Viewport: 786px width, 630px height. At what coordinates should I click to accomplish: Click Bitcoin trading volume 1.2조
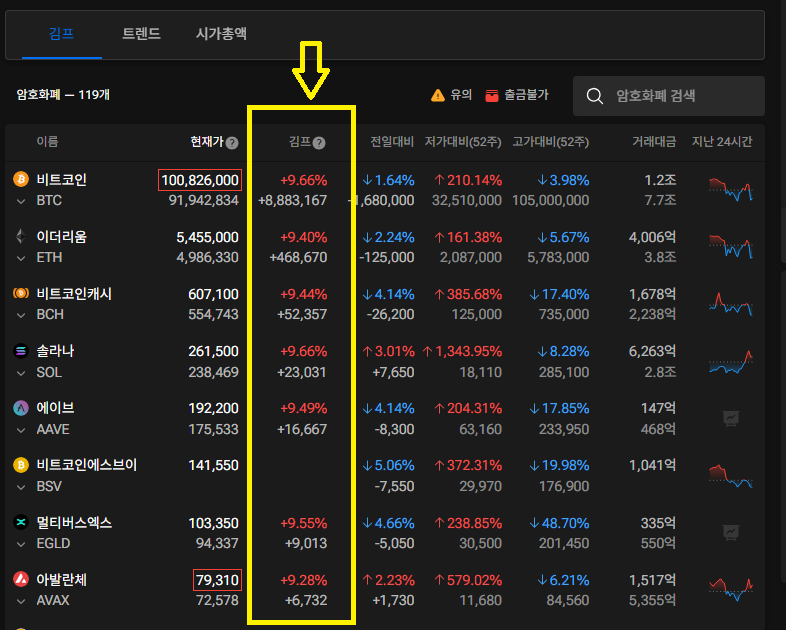tap(660, 180)
